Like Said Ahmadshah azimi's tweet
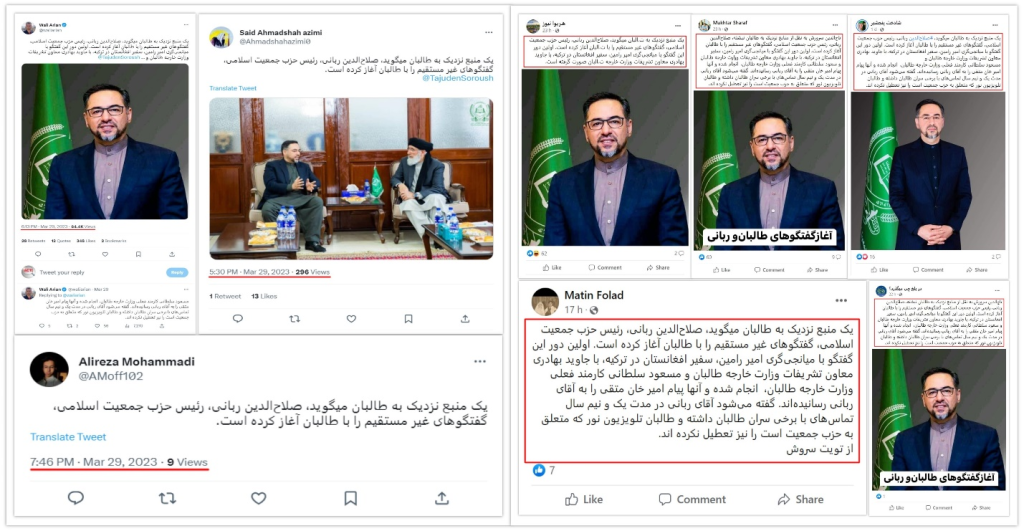This screenshot has width=1024, height=531. point(351,319)
